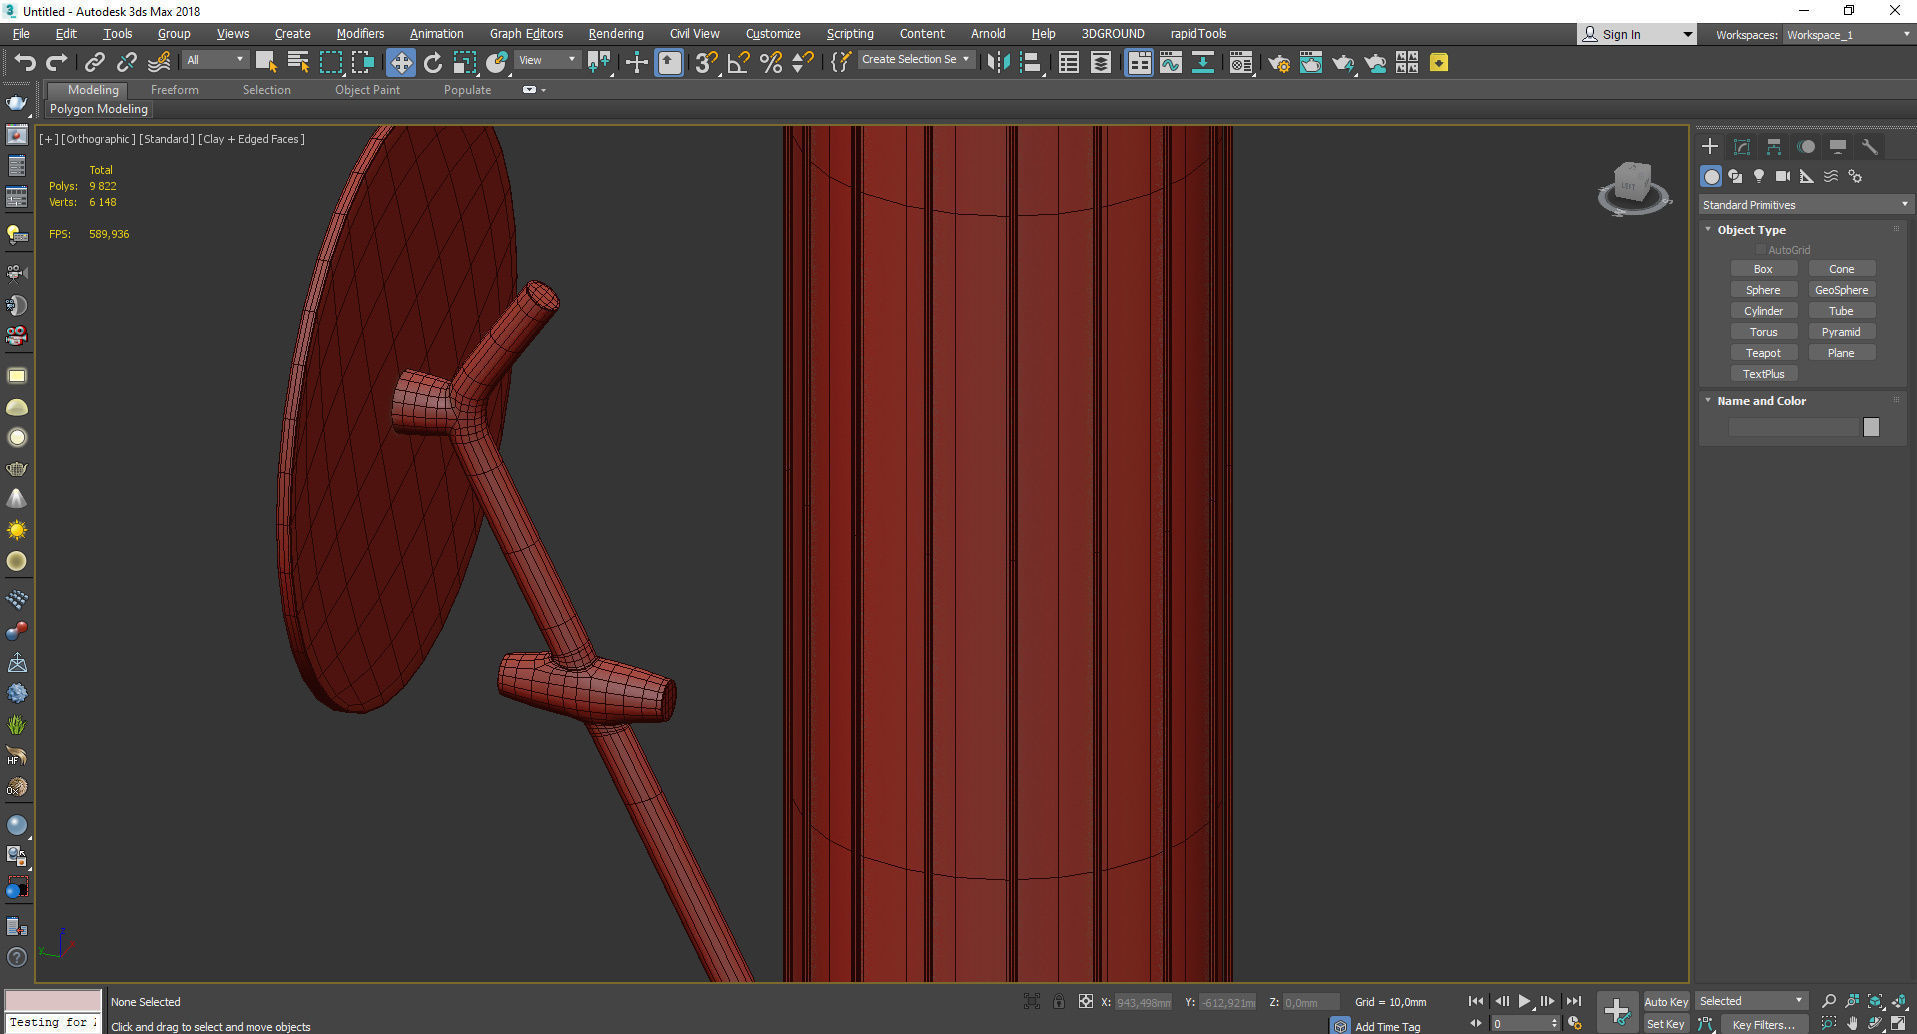Click the Align tool icon
1917x1034 pixels.
coord(1031,63)
